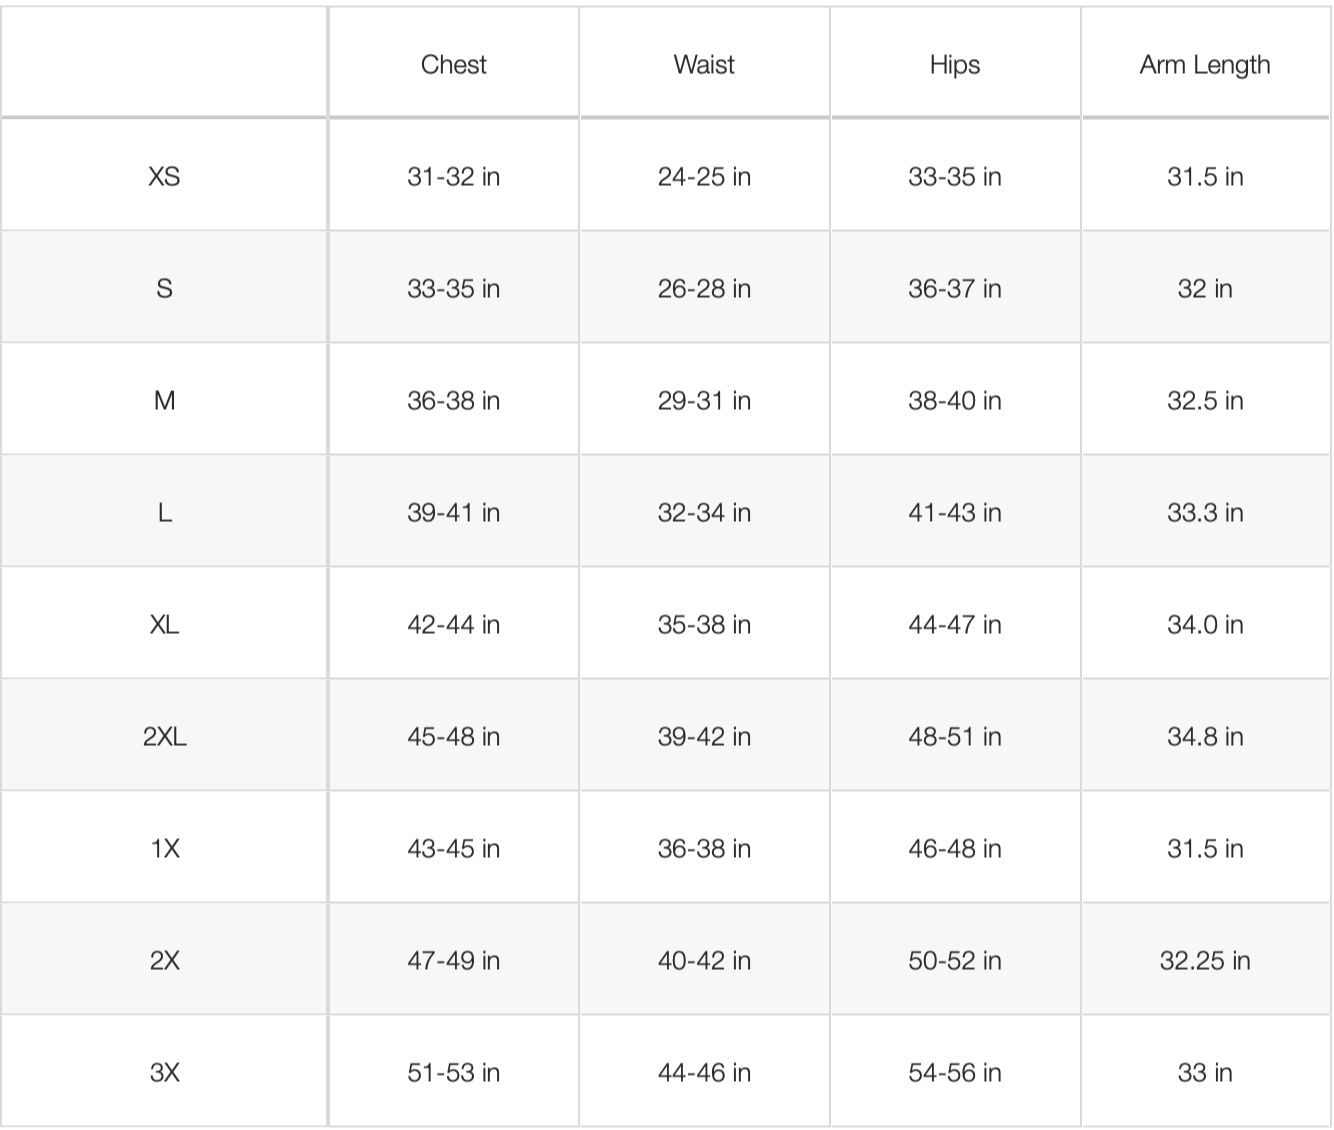This screenshot has height=1130, width=1334.
Task: Click the 2X size row label
Action: 164,961
